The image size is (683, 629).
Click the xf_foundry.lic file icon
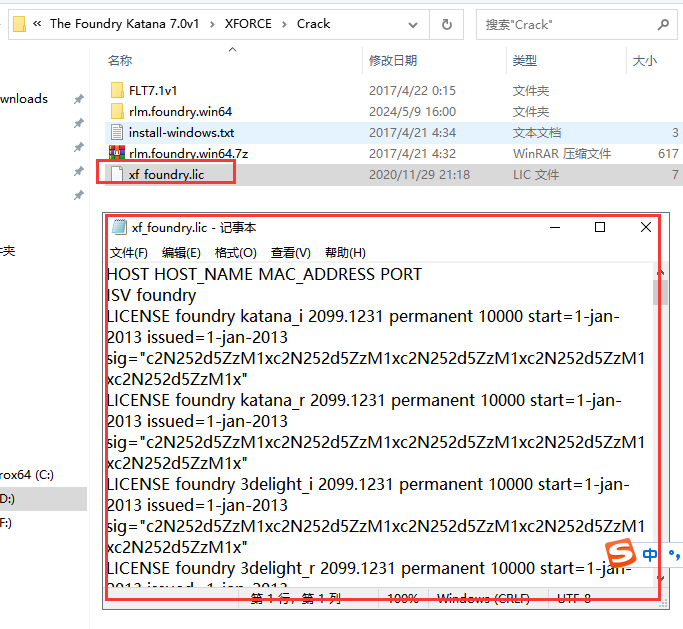point(117,174)
